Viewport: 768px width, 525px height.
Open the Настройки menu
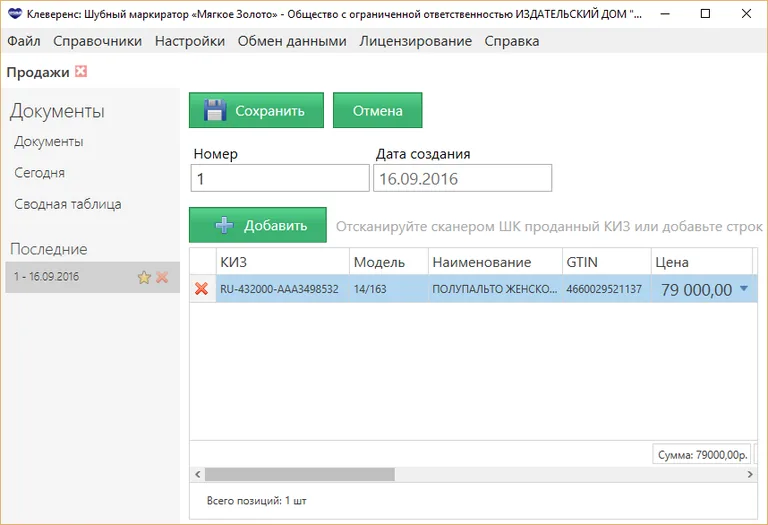[x=190, y=41]
